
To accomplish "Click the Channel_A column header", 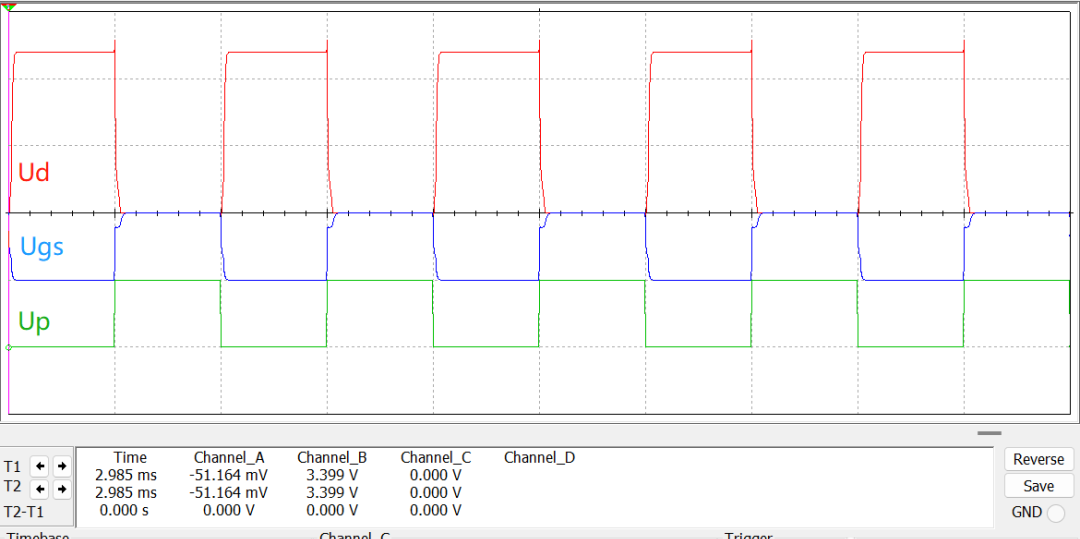I will [x=229, y=458].
